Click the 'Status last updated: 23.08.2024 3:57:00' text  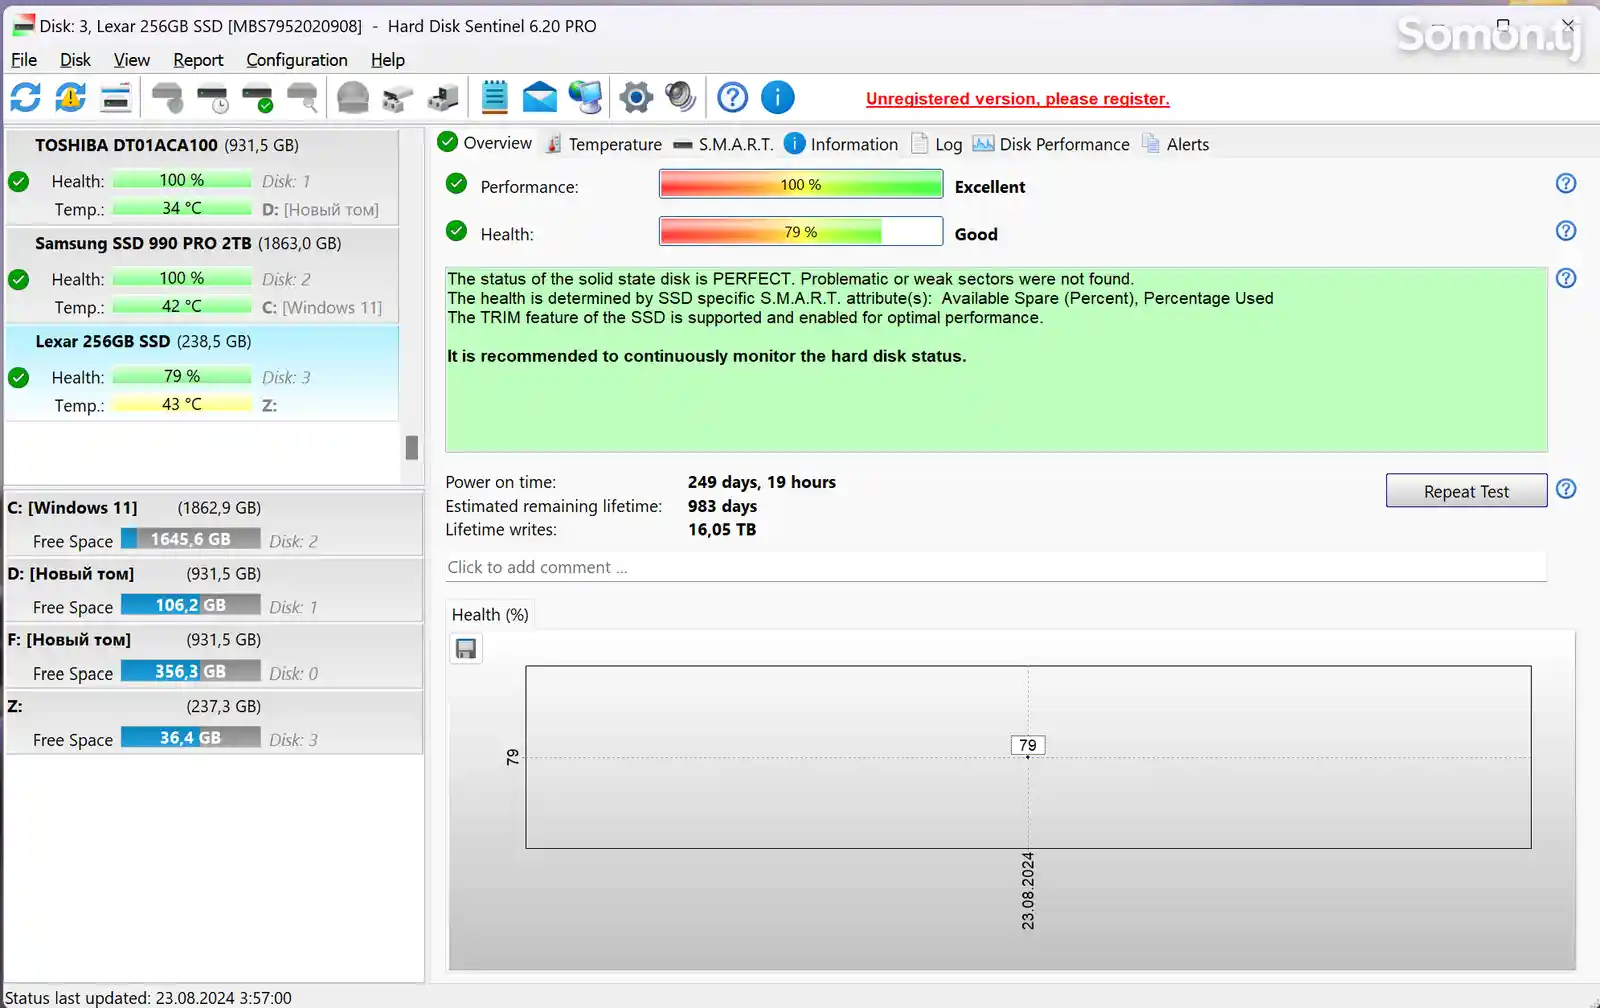click(x=148, y=998)
